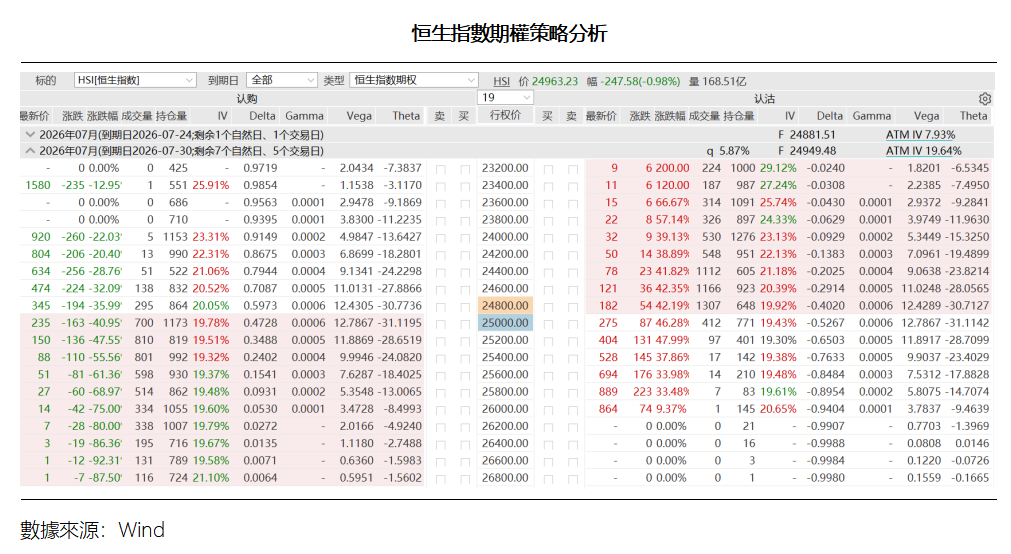
Task: Tick put buy checkbox for strike 26000.00
Action: 548,410
